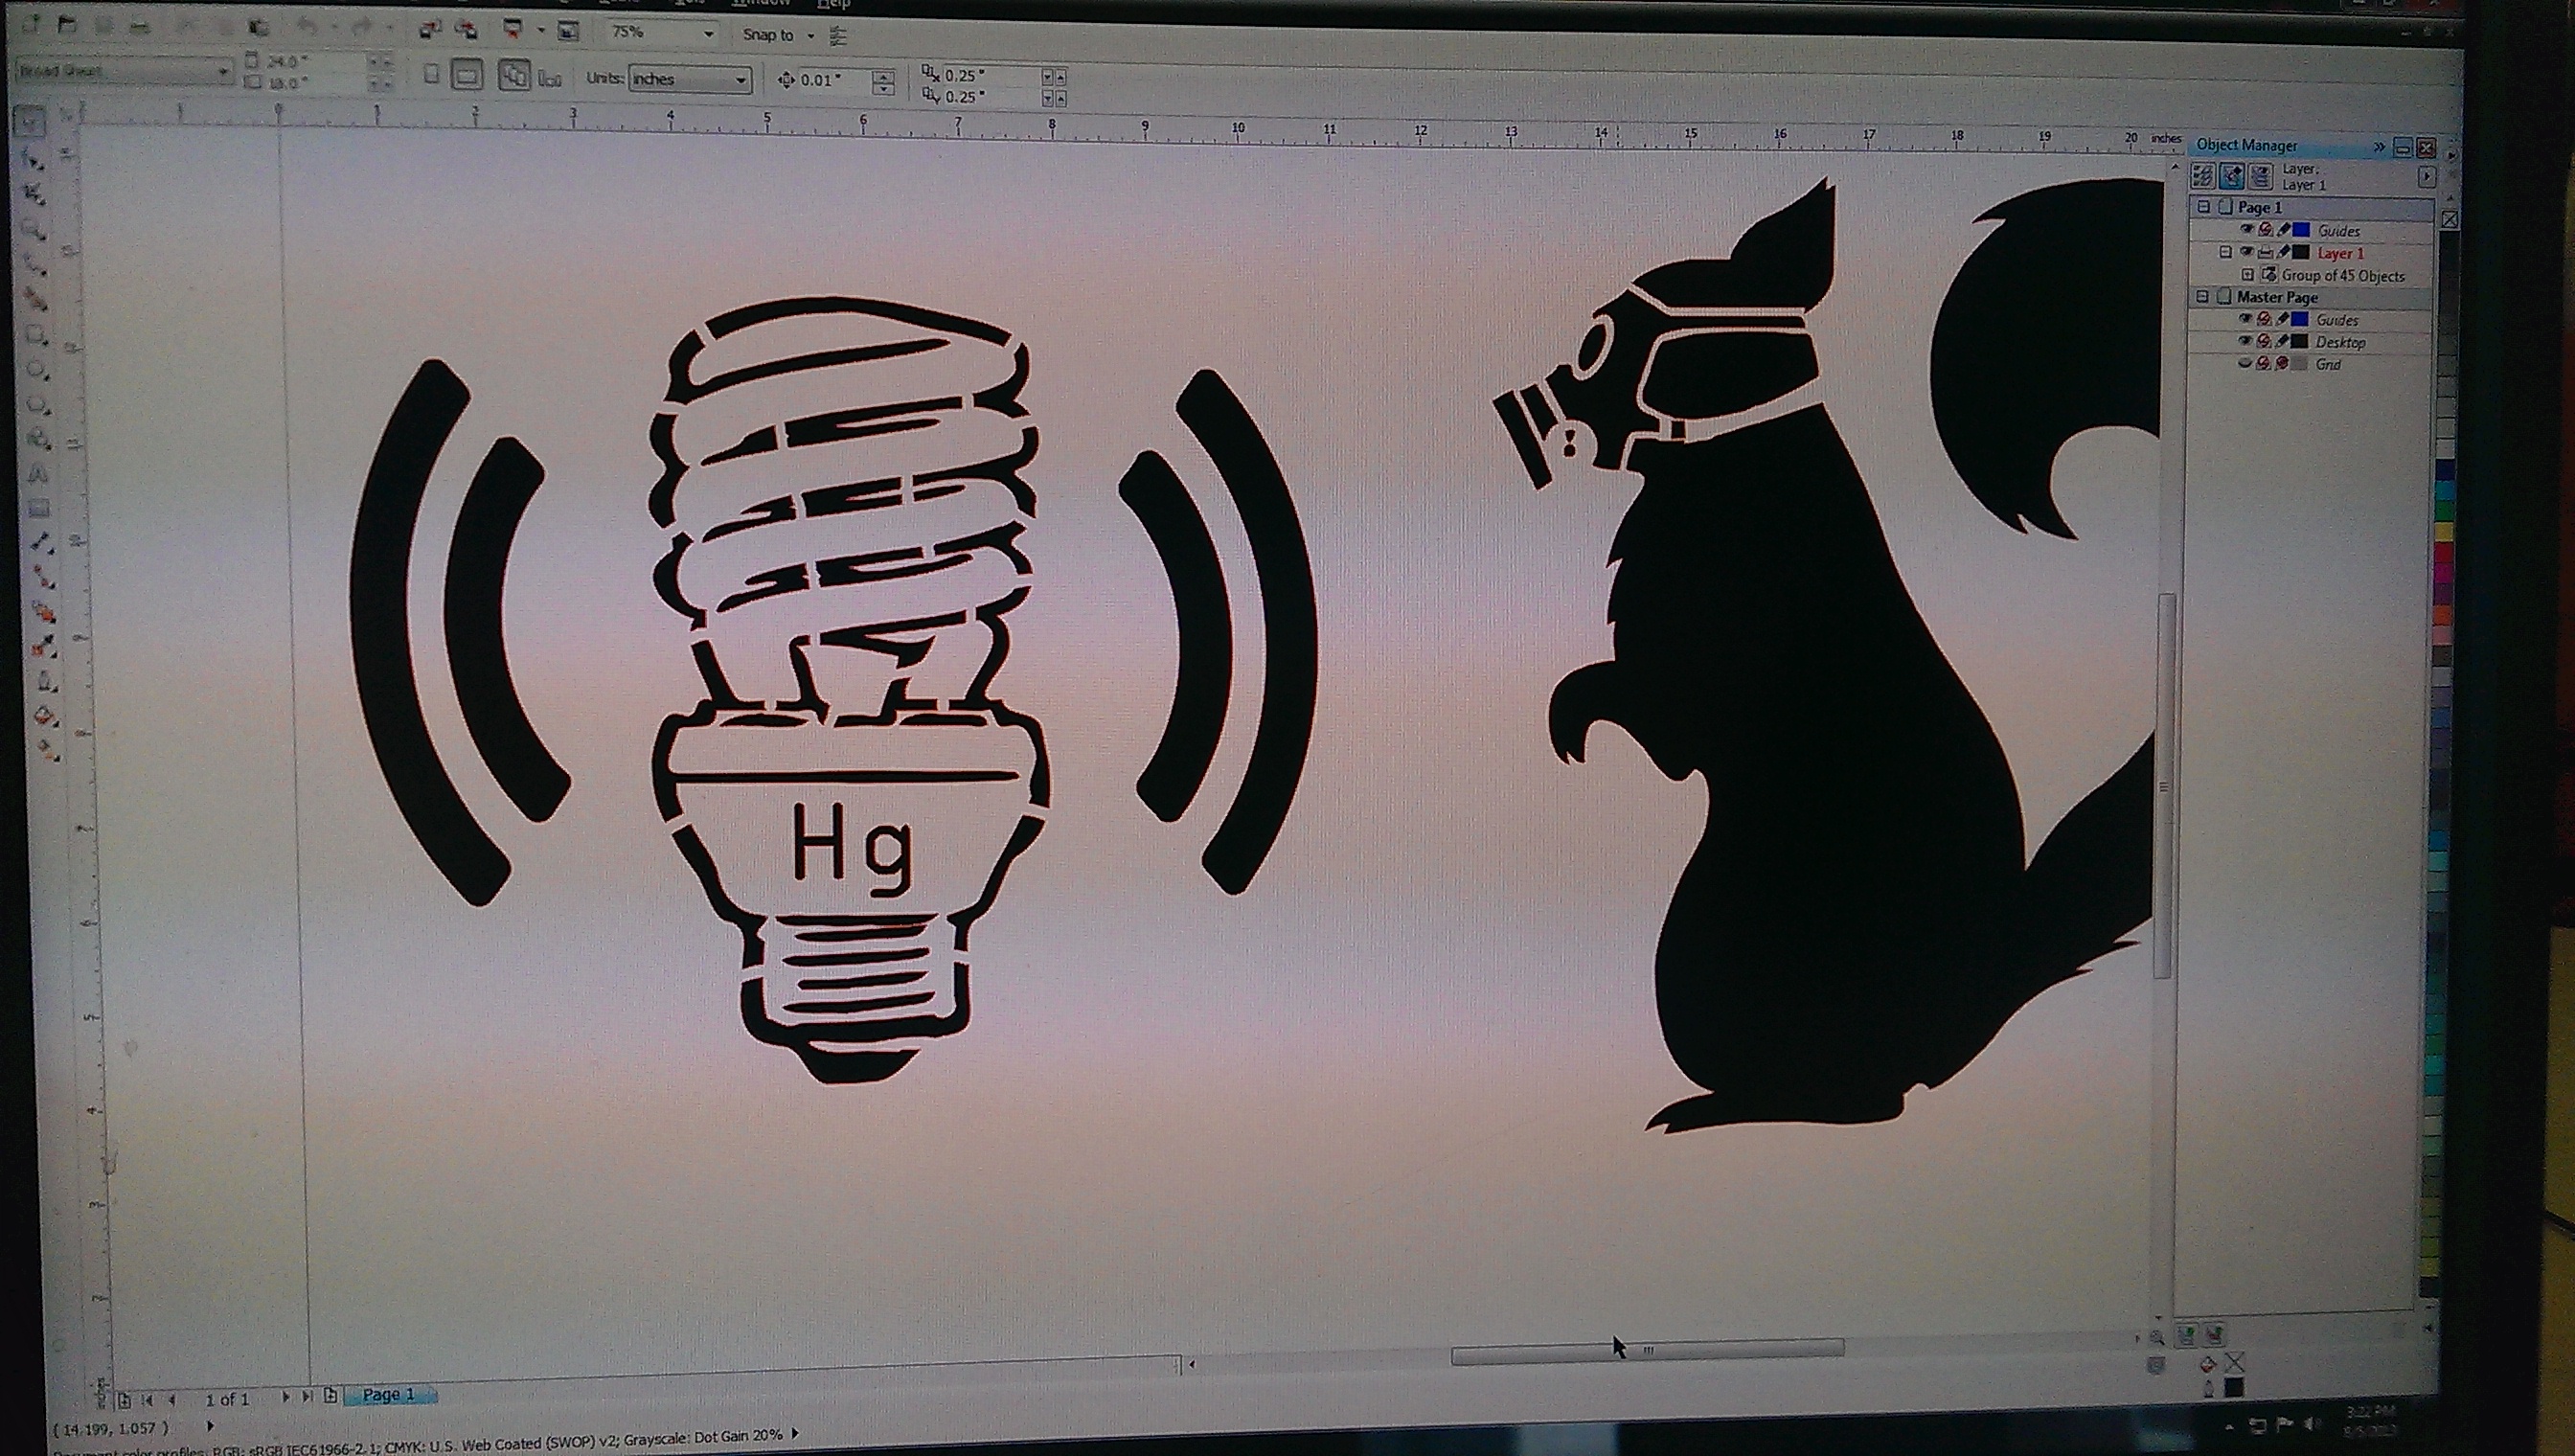Expand the Group of 45 Objects node
This screenshot has height=1456, width=2575.
2248,275
